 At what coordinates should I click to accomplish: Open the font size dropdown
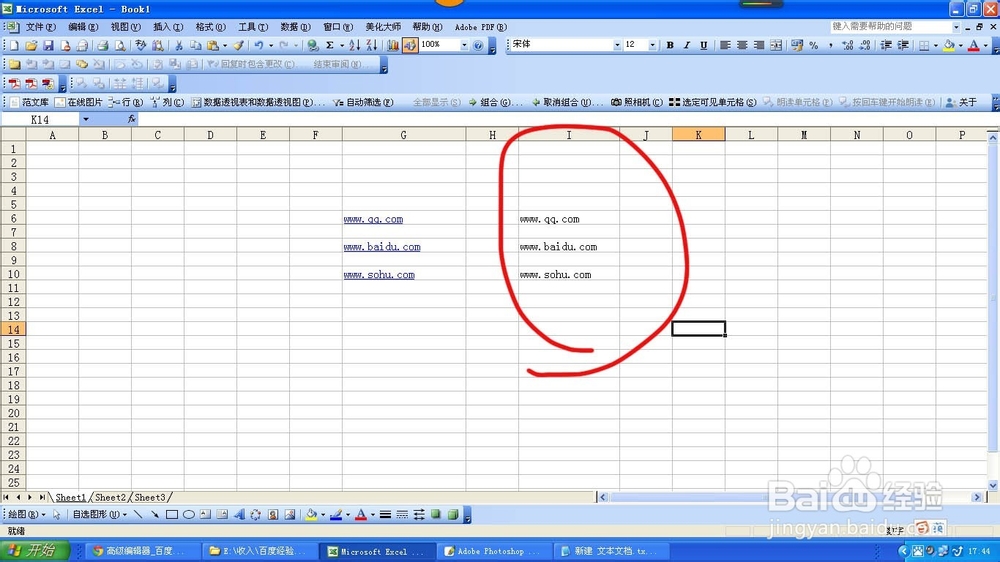(652, 45)
